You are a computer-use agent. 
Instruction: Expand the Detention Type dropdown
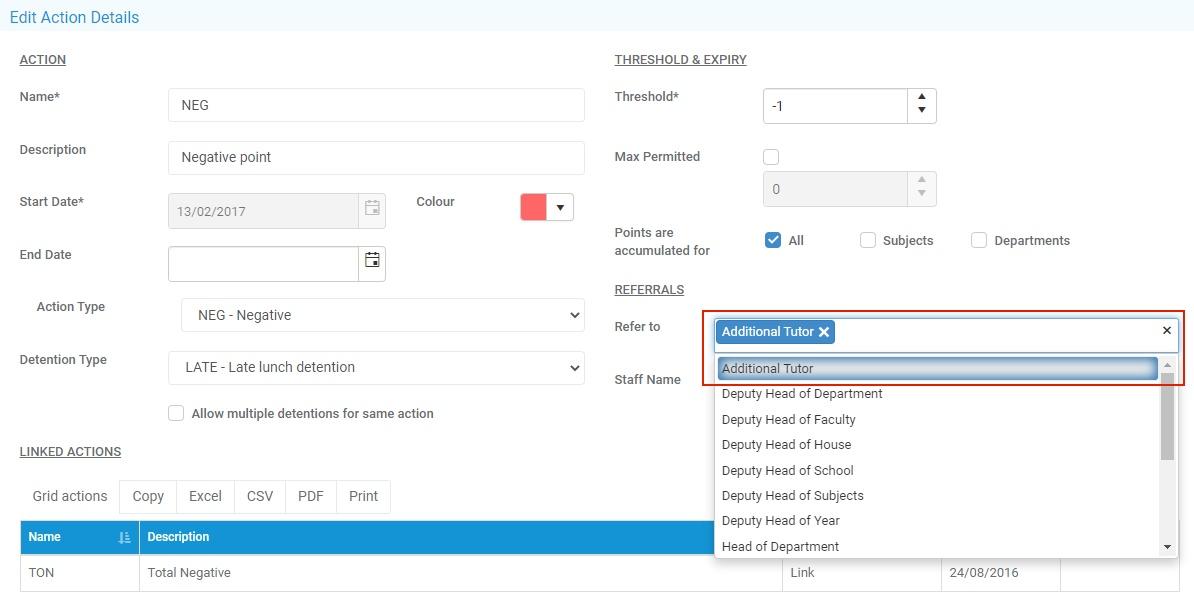coord(376,367)
